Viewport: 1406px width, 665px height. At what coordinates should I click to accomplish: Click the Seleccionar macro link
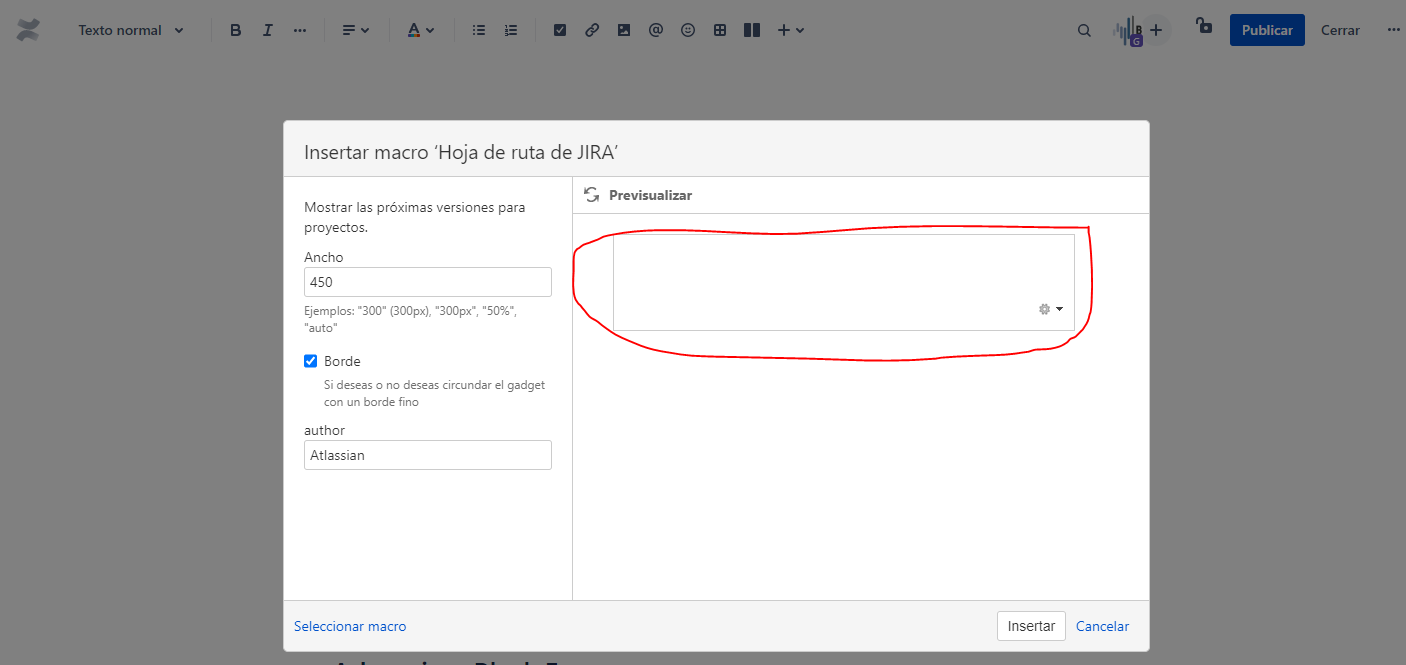(350, 626)
